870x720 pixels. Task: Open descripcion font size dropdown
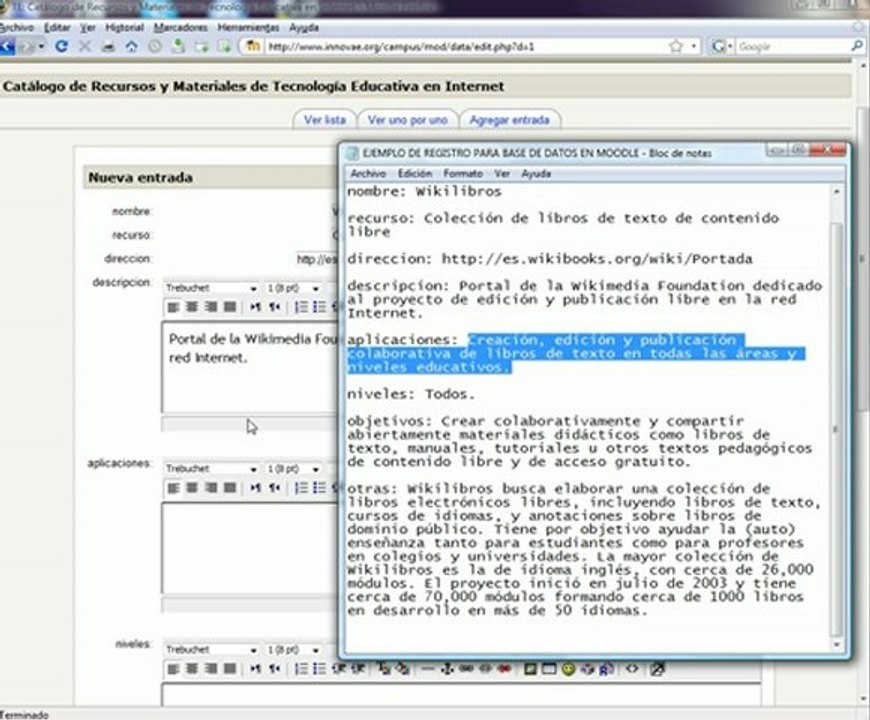pos(293,288)
